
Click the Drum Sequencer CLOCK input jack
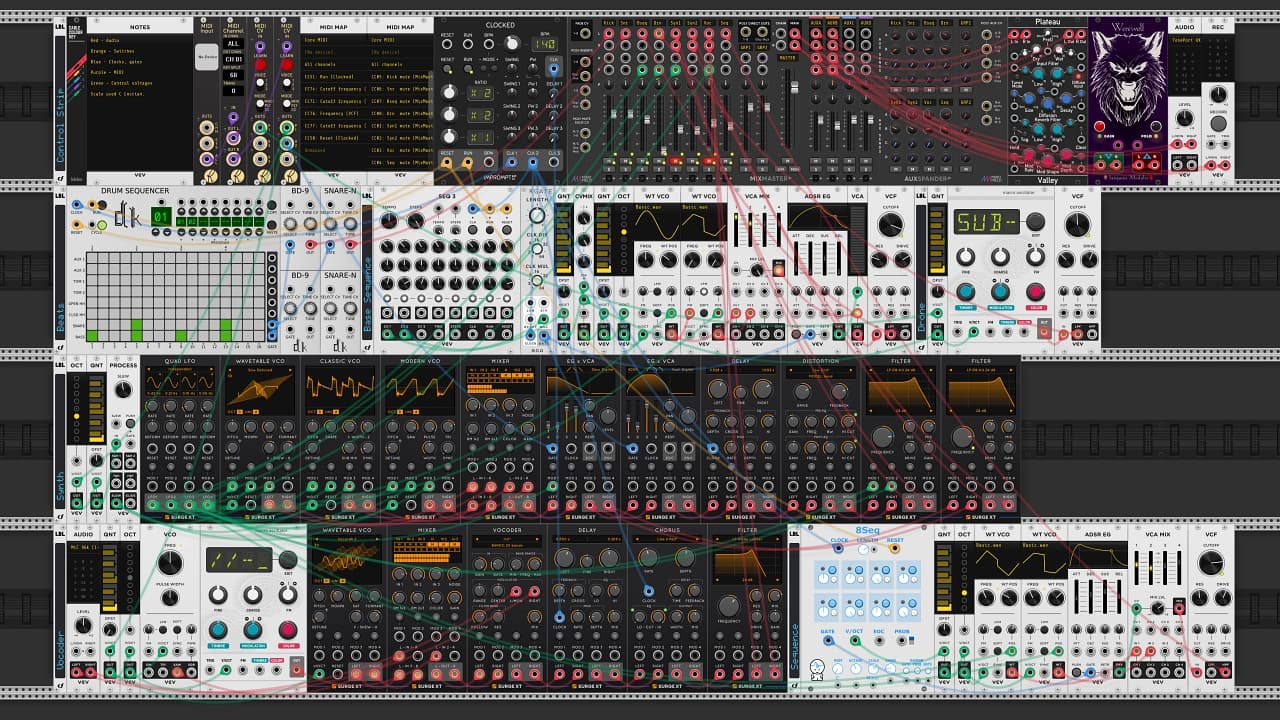click(77, 204)
